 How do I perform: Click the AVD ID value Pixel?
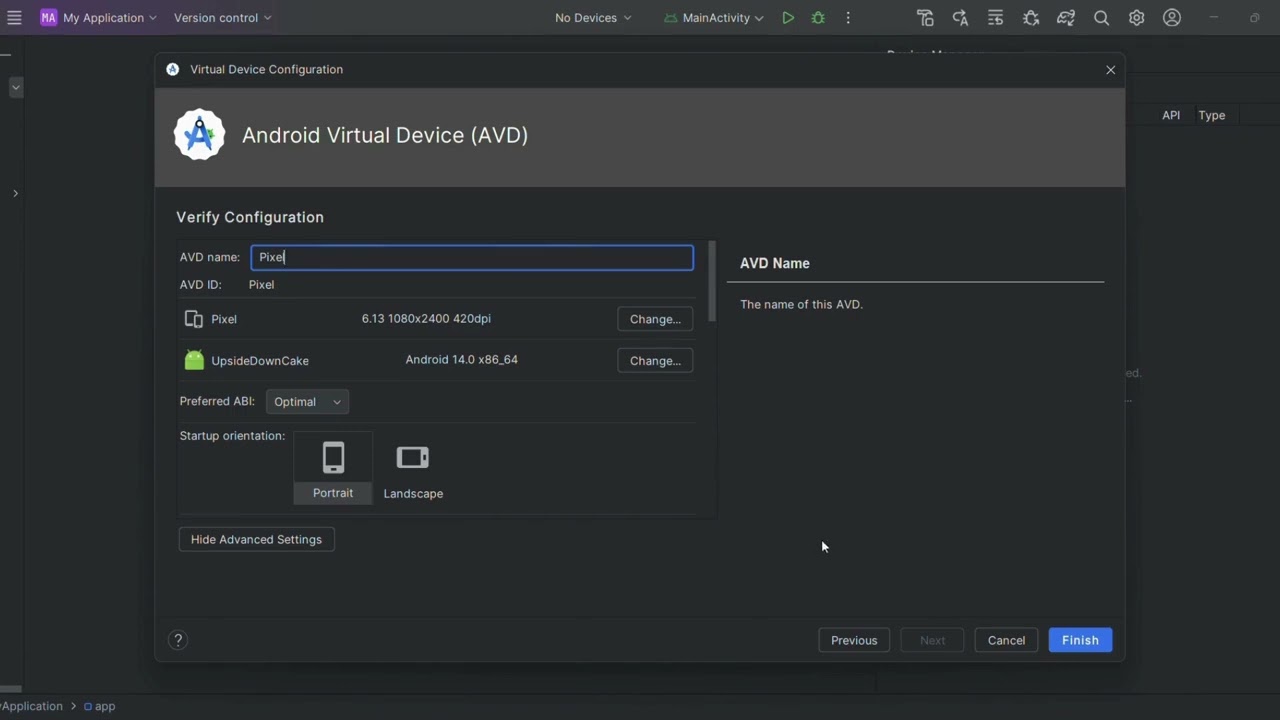click(x=261, y=285)
